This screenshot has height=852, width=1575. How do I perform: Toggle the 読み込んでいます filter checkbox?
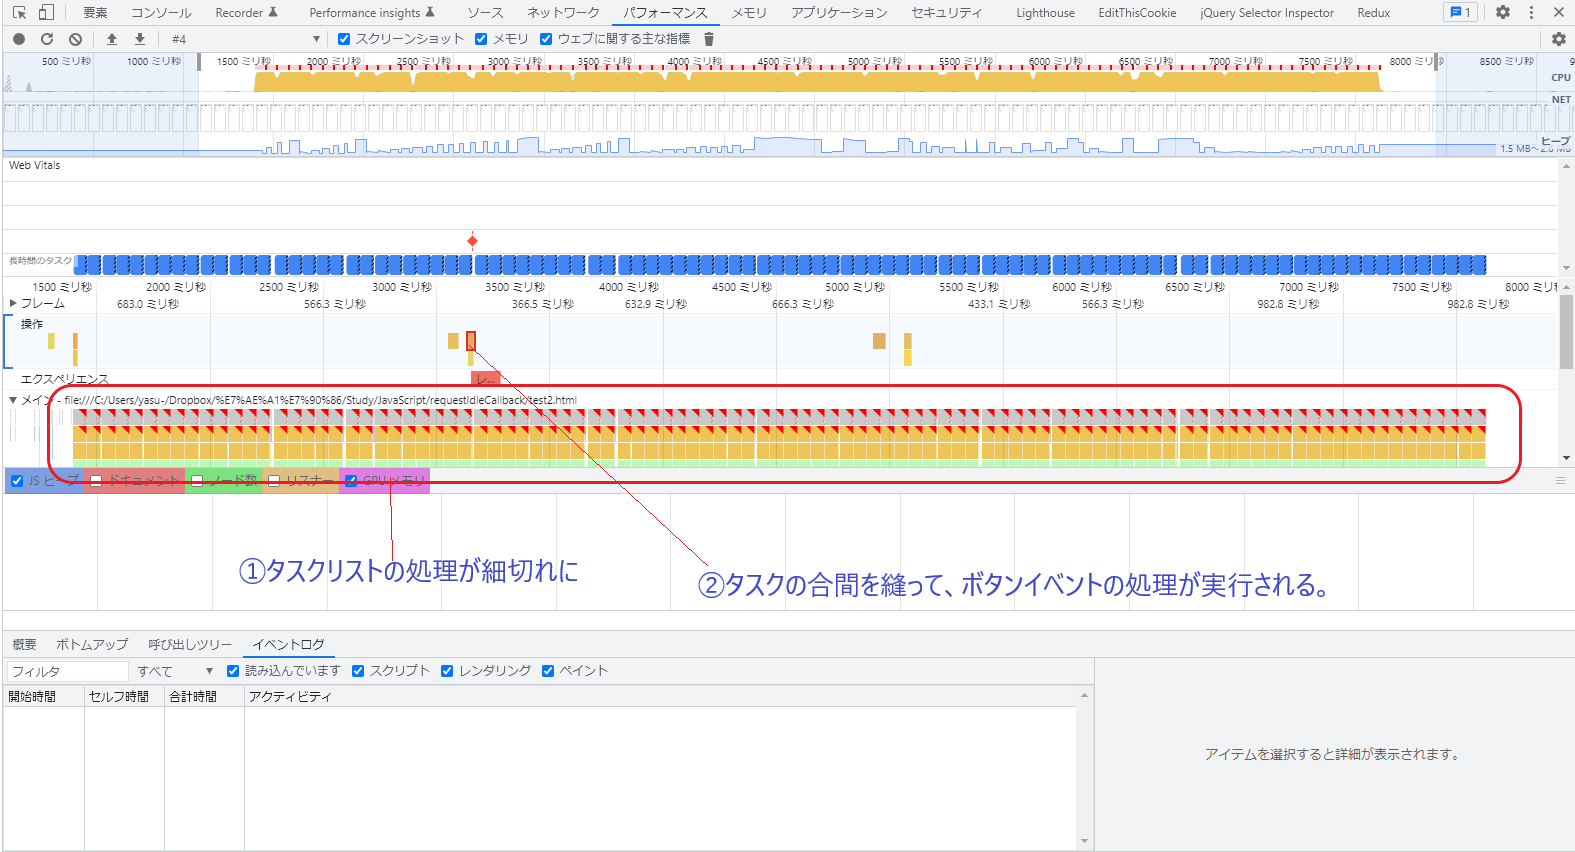(233, 671)
